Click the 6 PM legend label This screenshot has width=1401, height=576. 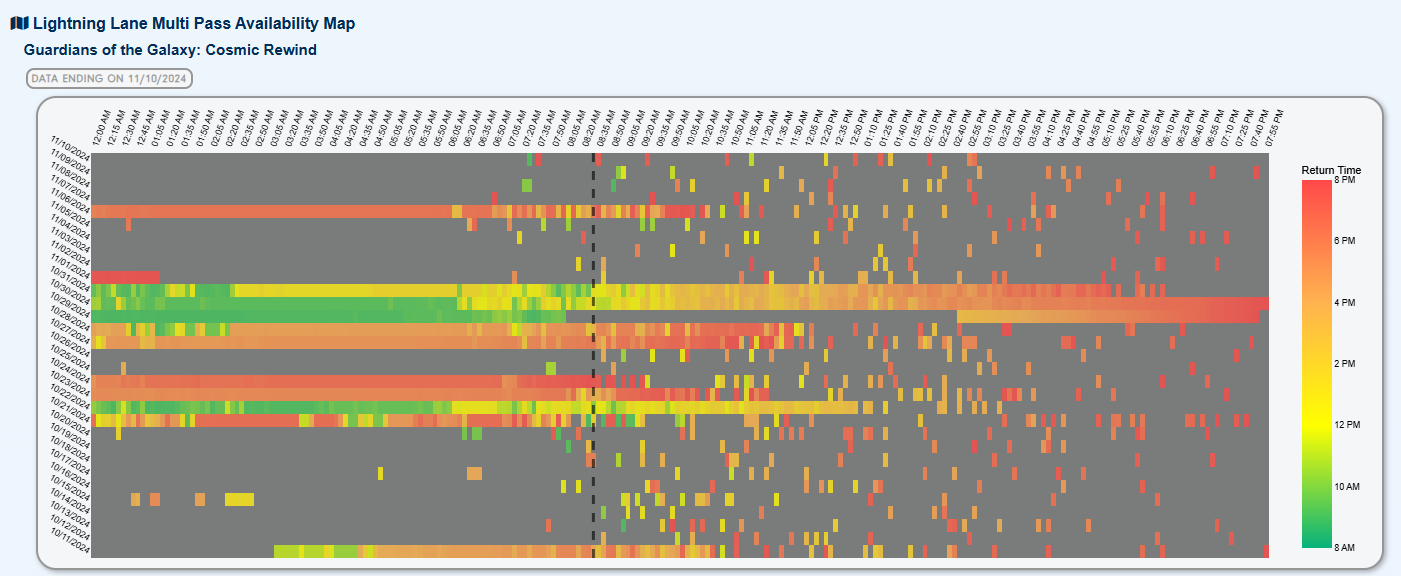(x=1345, y=241)
